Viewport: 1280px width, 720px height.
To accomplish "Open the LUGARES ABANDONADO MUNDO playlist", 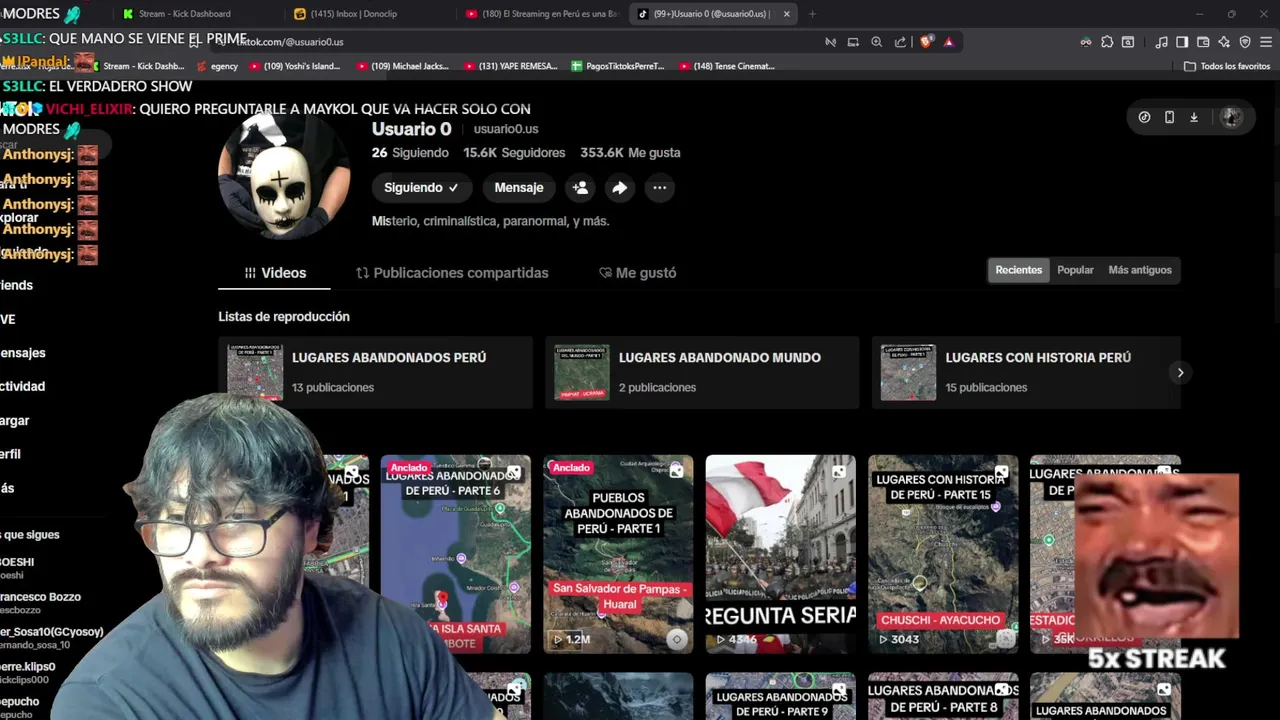I will coord(702,372).
